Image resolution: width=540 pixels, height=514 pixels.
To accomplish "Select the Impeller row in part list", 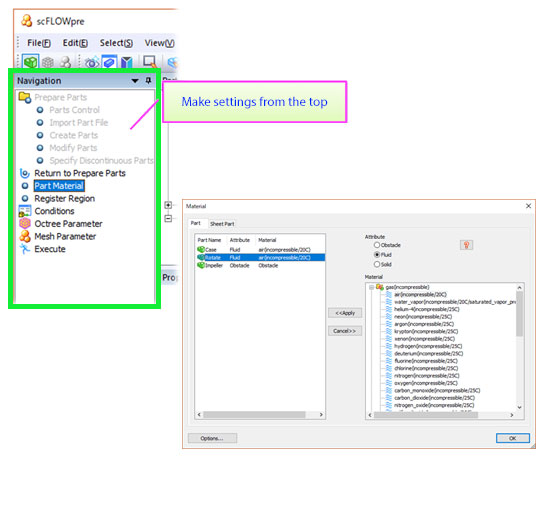I will tap(260, 265).
